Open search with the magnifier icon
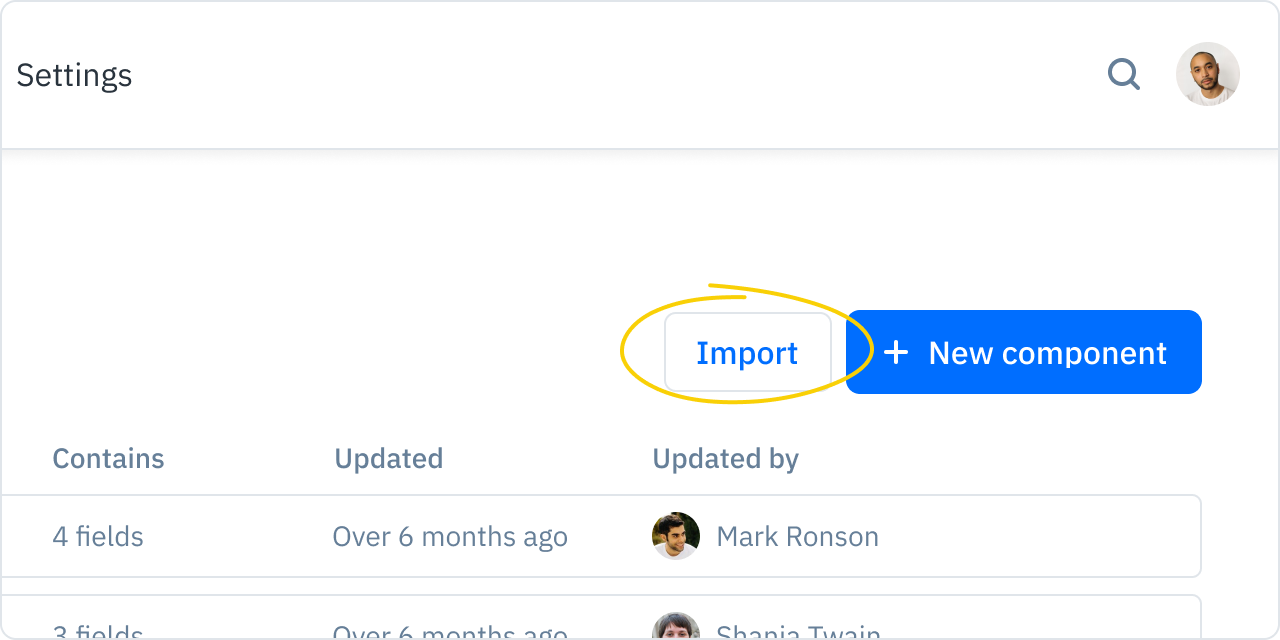The width and height of the screenshot is (1280, 640). 1124,74
